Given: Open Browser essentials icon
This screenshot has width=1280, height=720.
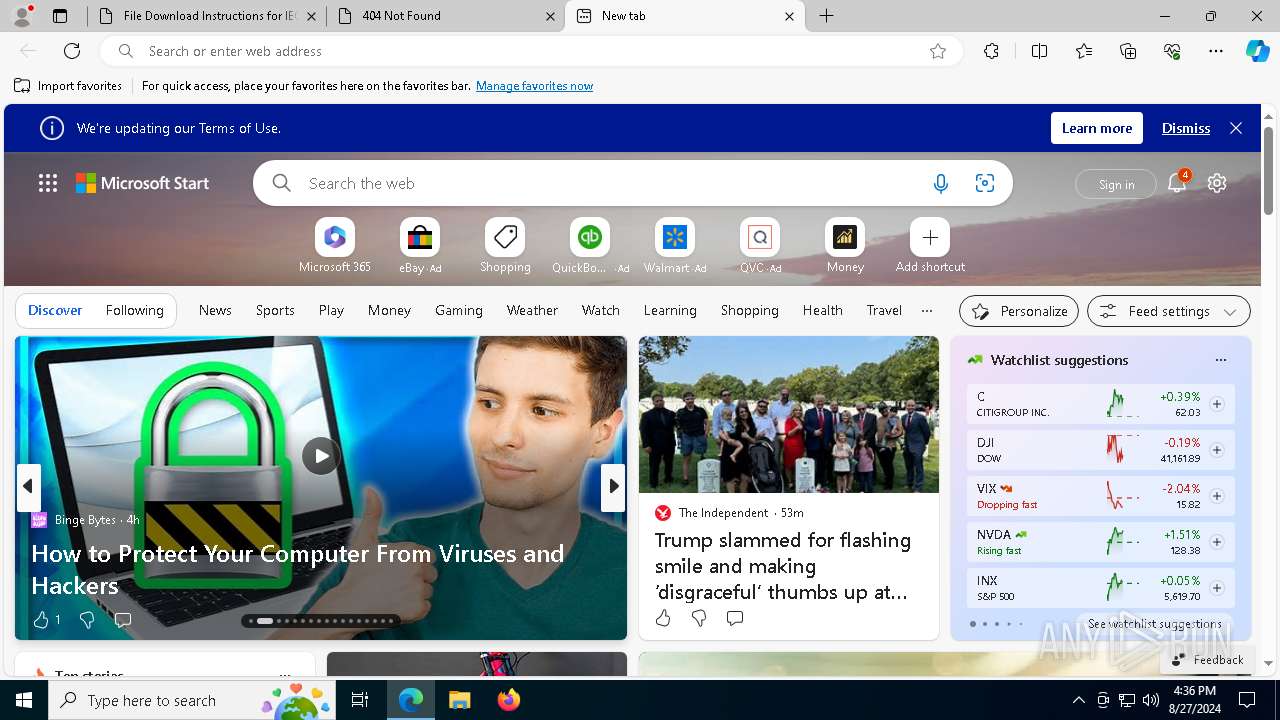Looking at the screenshot, I should pos(1172,51).
